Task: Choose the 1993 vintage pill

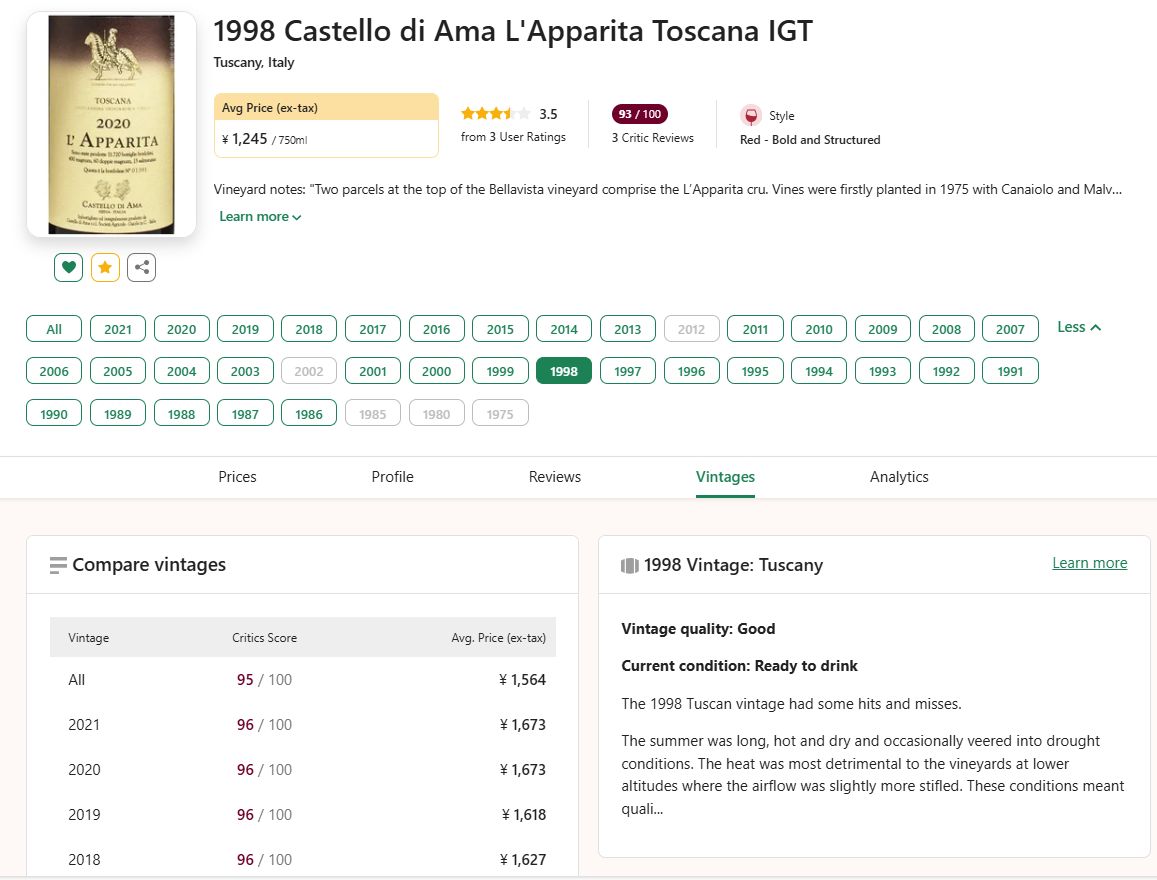Action: 883,371
